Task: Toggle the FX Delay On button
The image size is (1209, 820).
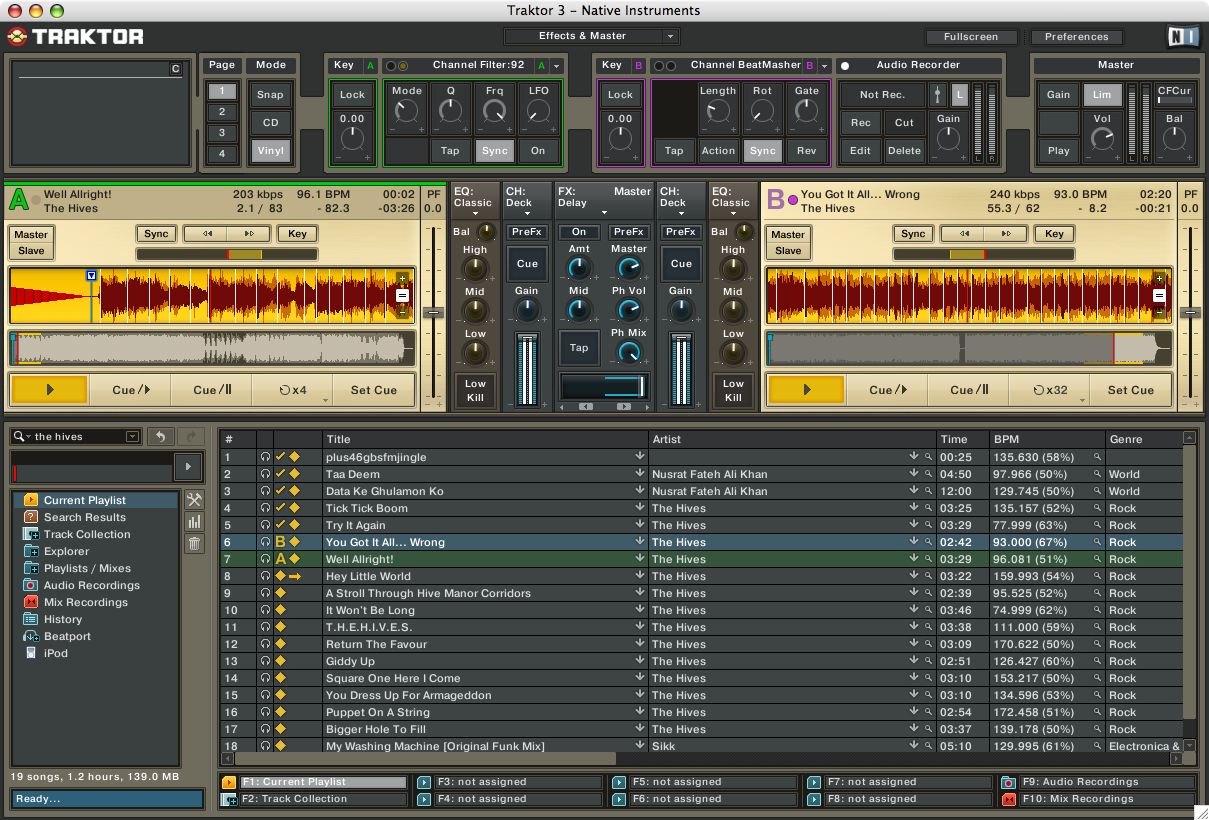Action: click(579, 232)
